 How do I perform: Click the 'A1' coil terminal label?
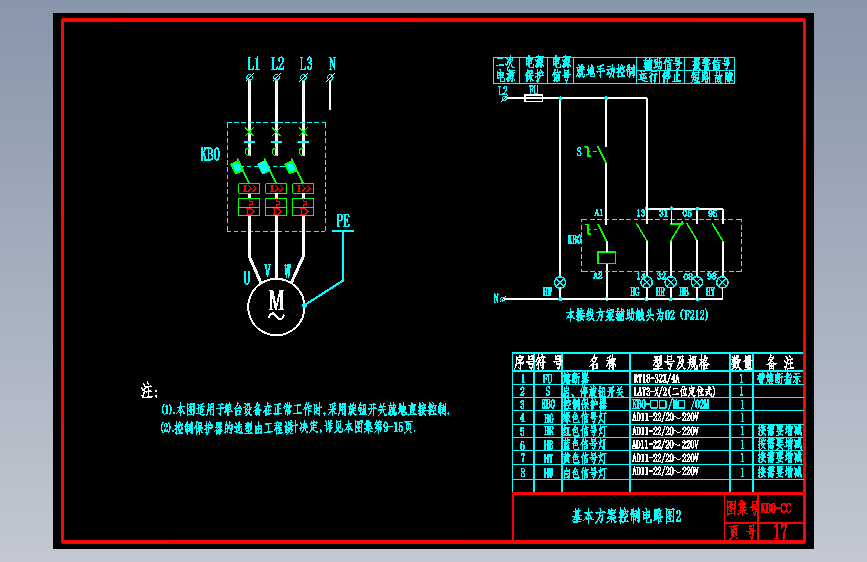click(598, 213)
